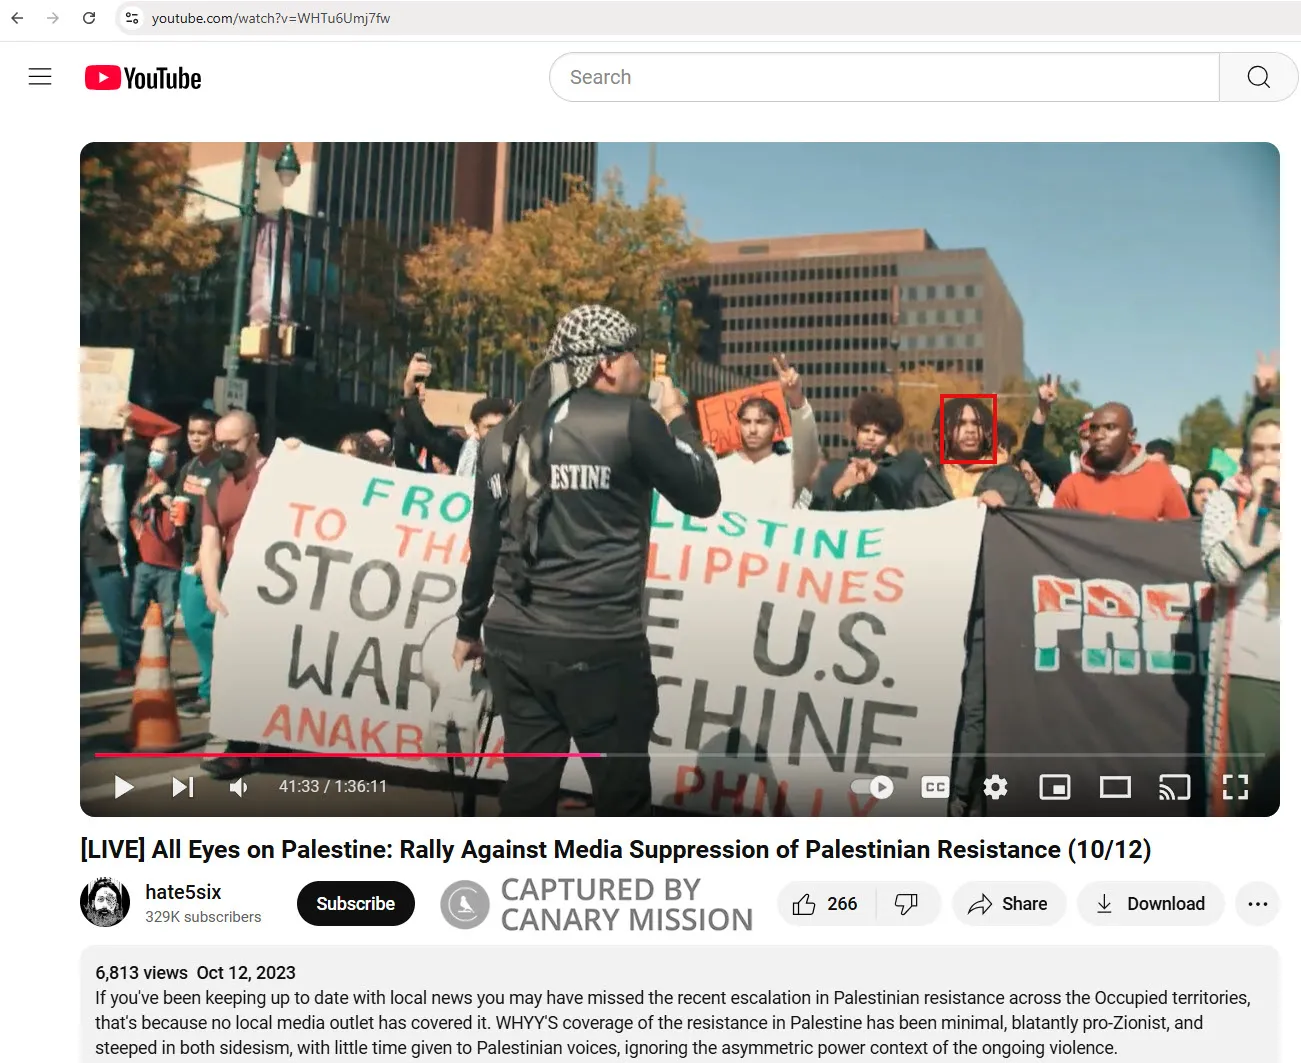The image size is (1301, 1063).
Task: Open the Share dialog
Action: click(x=1008, y=904)
